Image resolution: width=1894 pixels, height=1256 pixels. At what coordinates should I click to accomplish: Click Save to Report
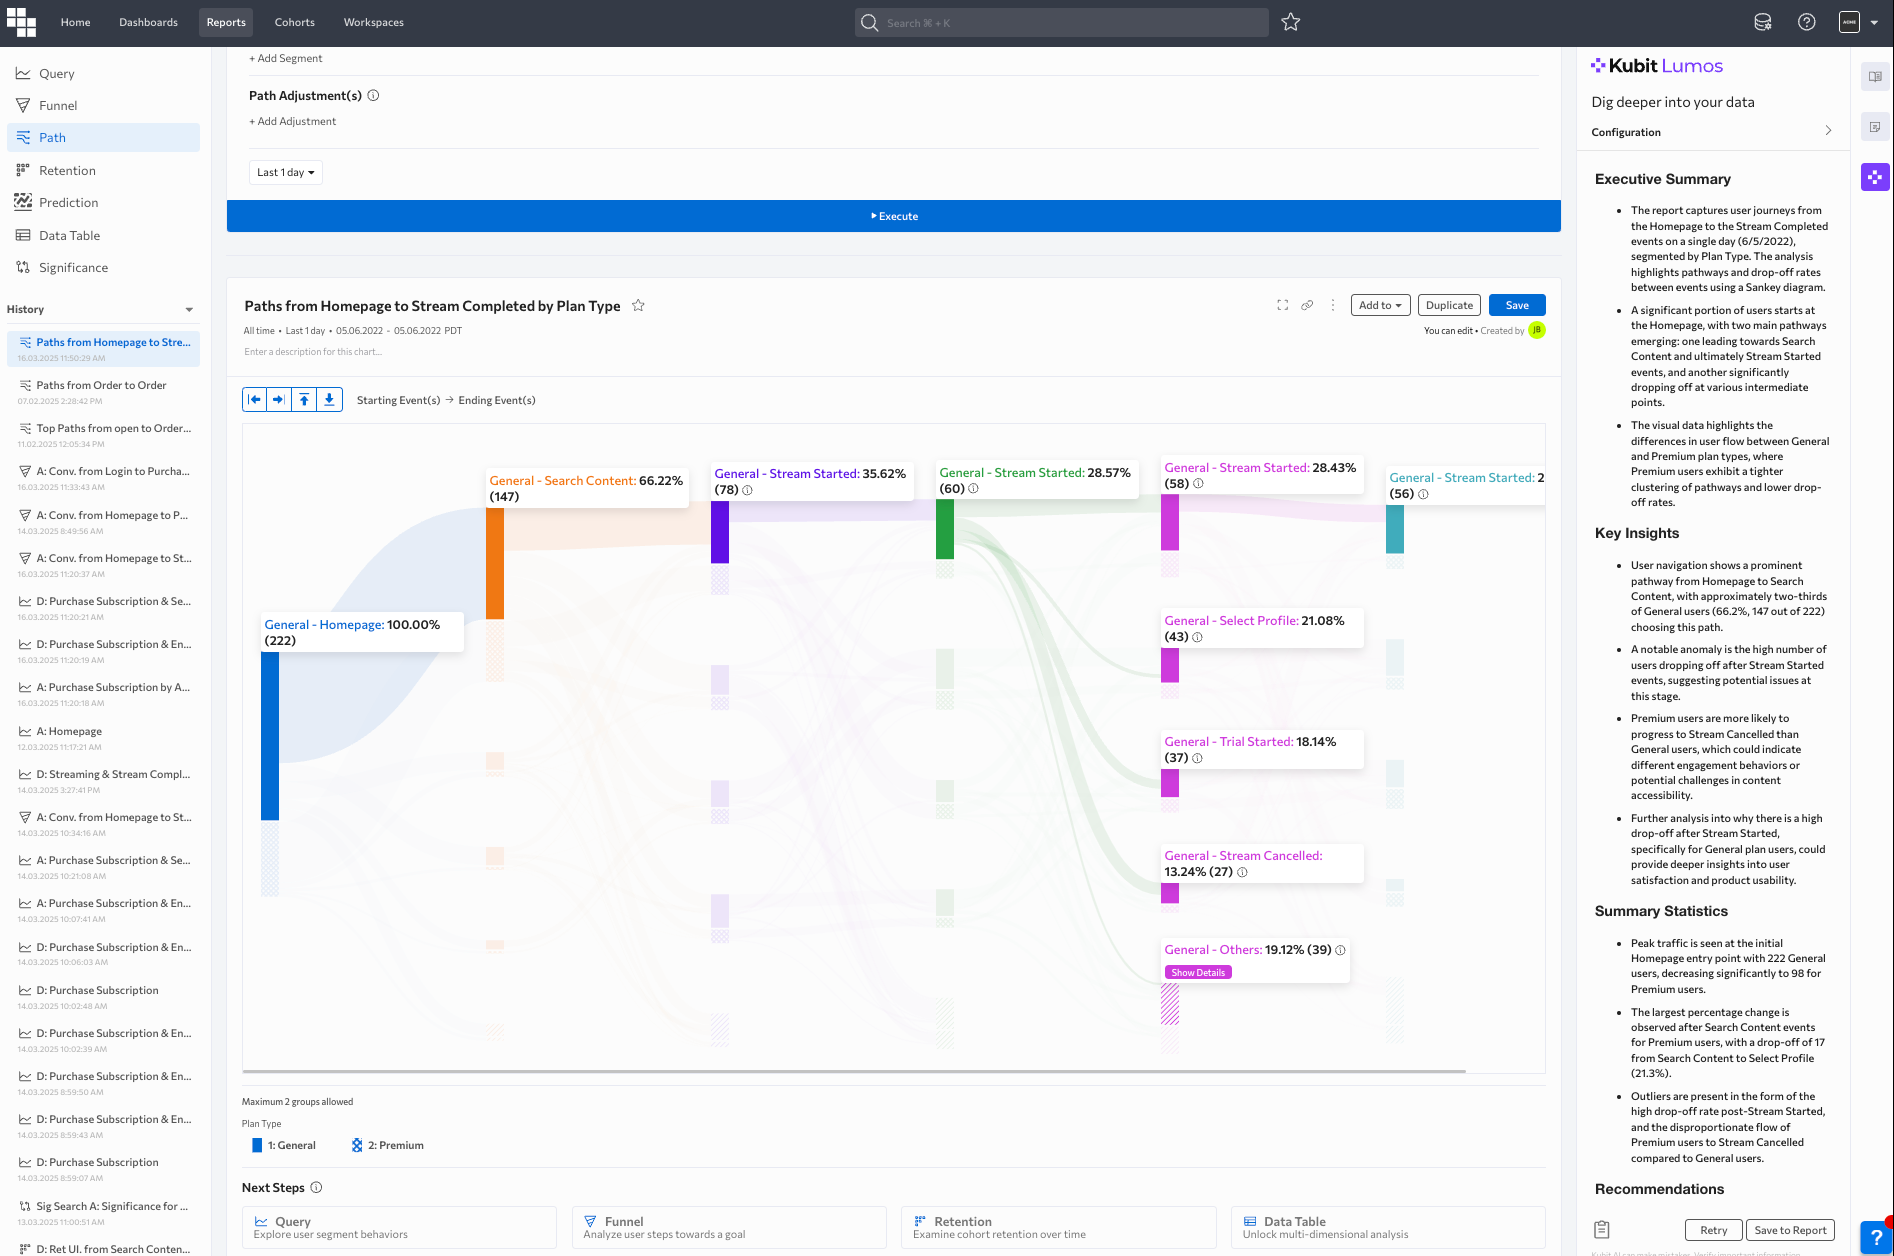1790,1230
